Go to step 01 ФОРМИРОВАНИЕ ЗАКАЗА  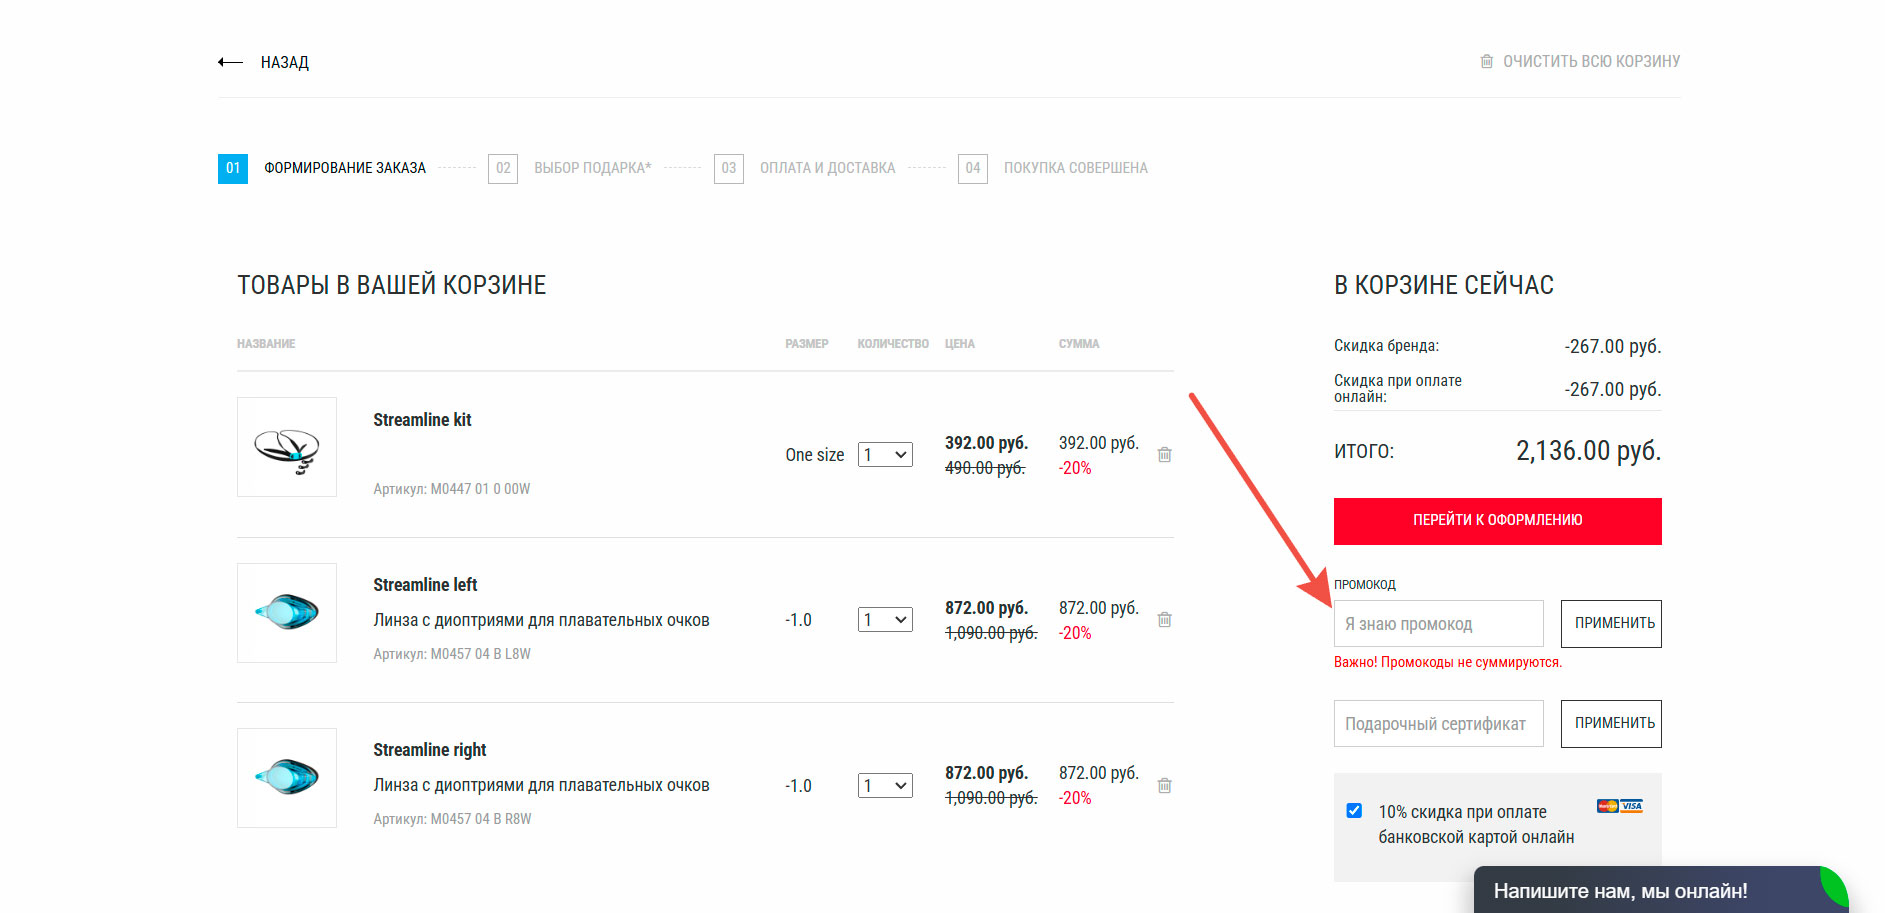coord(322,168)
